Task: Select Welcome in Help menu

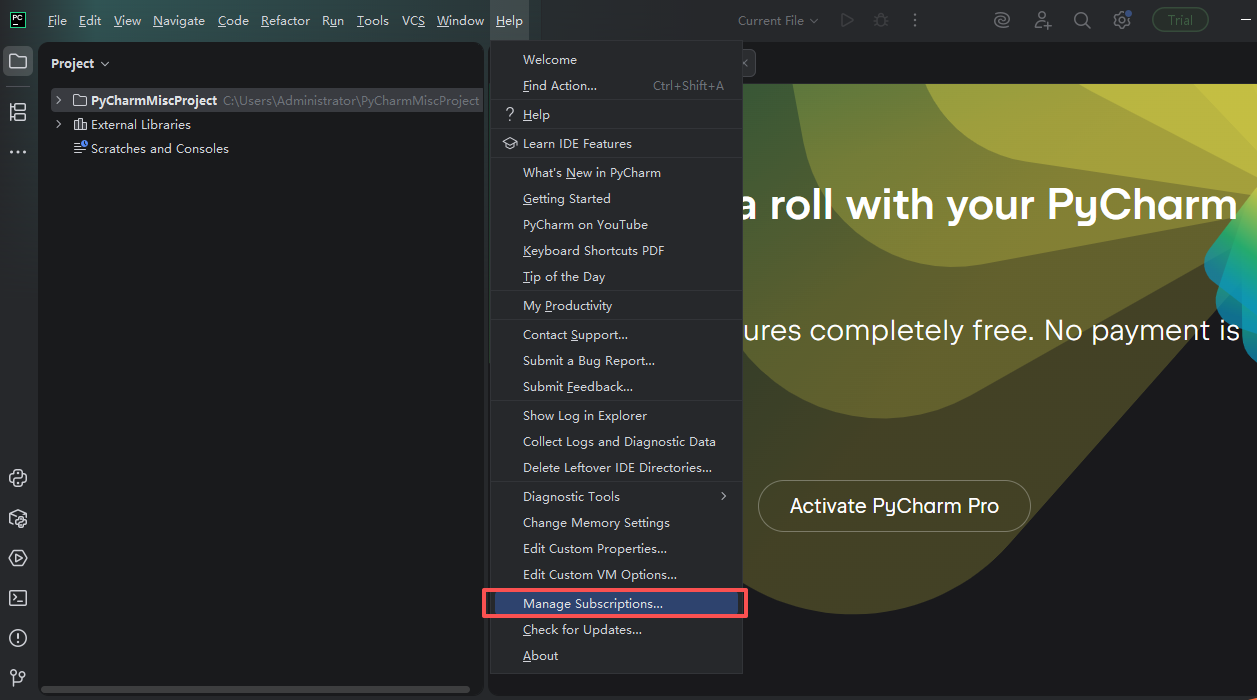Action: click(616, 60)
